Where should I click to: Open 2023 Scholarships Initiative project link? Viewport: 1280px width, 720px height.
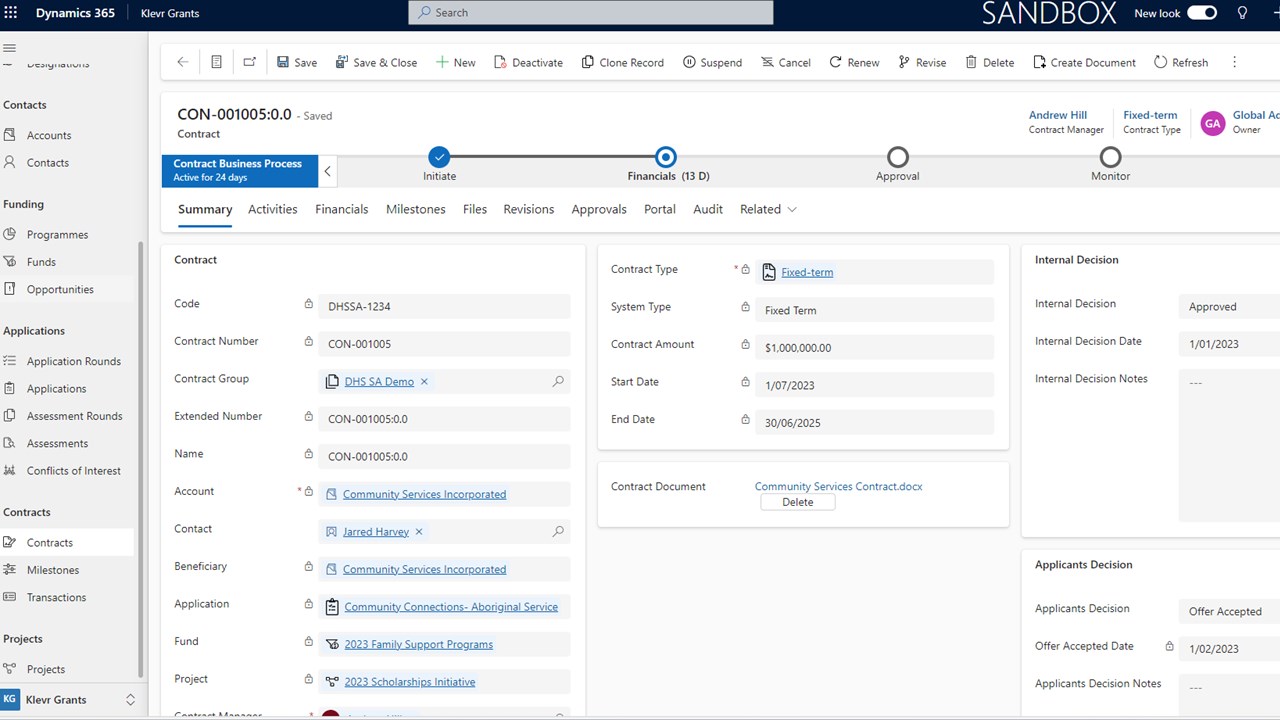click(x=410, y=682)
